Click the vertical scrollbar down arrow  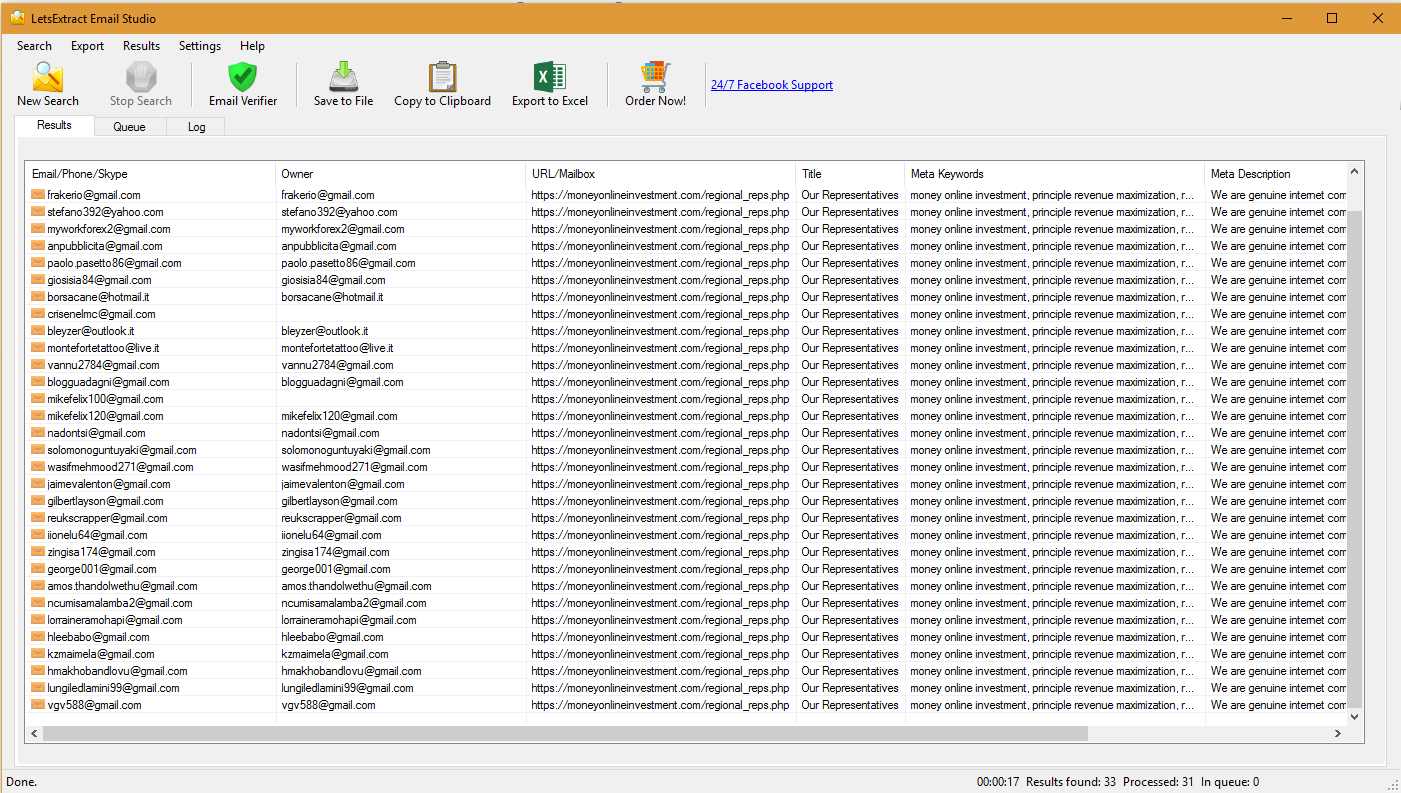coord(1355,716)
